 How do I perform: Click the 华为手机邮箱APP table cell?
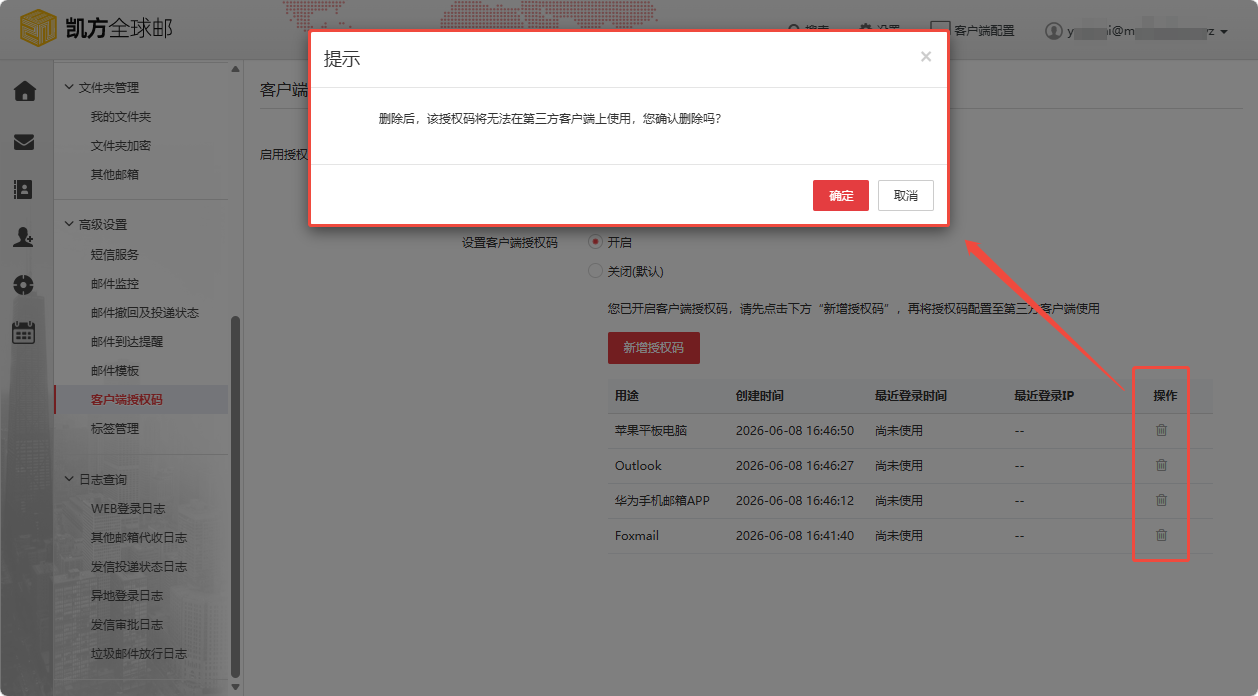[662, 501]
